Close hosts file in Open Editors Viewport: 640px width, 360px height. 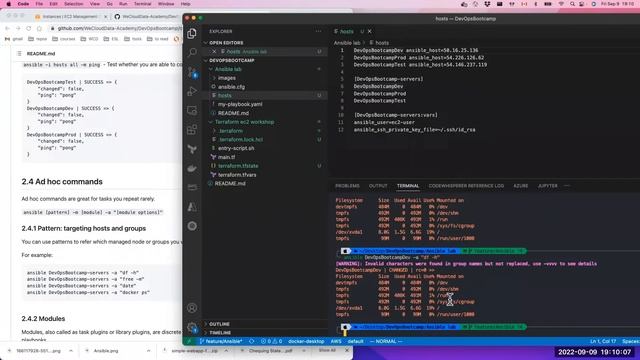tap(214, 51)
